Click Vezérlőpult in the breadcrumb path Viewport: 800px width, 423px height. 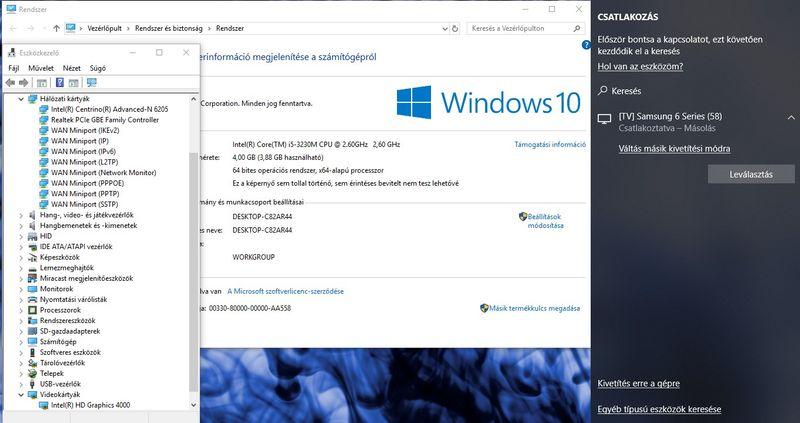pyautogui.click(x=105, y=29)
